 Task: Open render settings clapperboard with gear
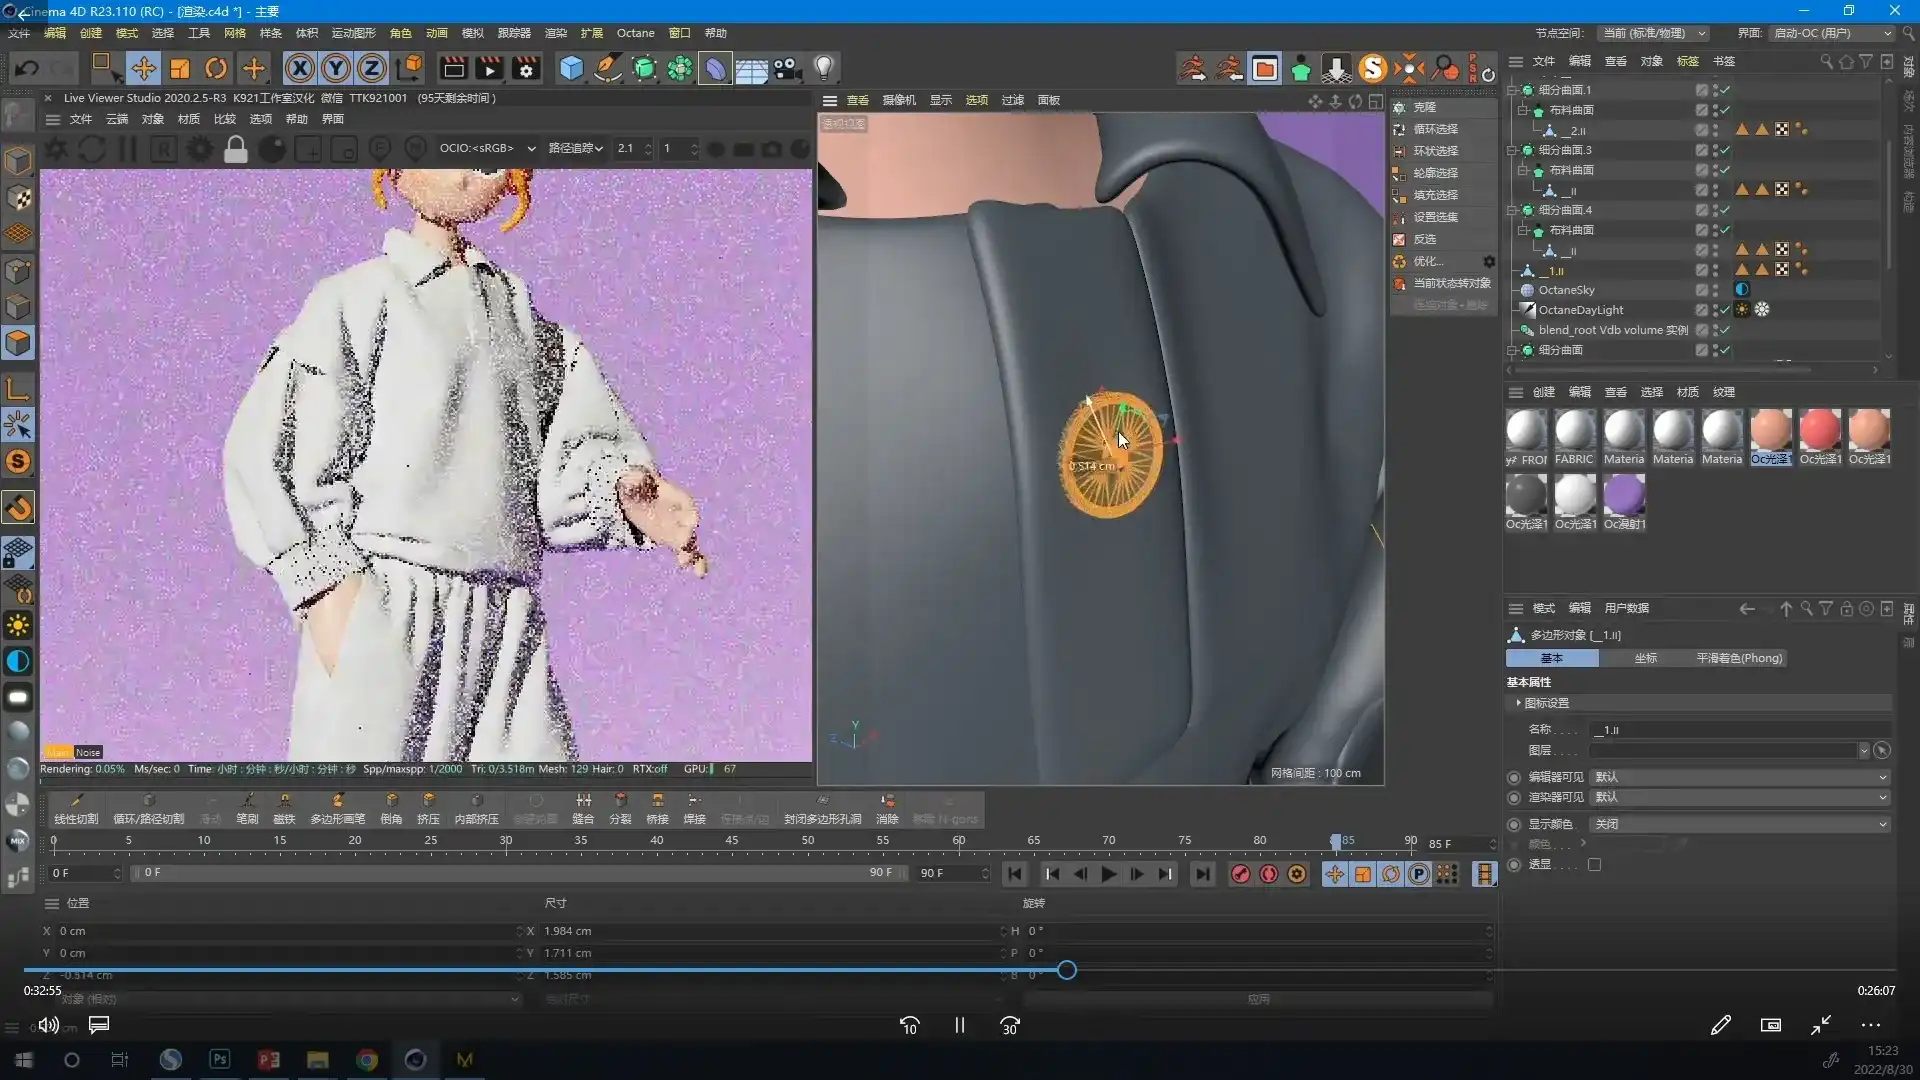[526, 68]
